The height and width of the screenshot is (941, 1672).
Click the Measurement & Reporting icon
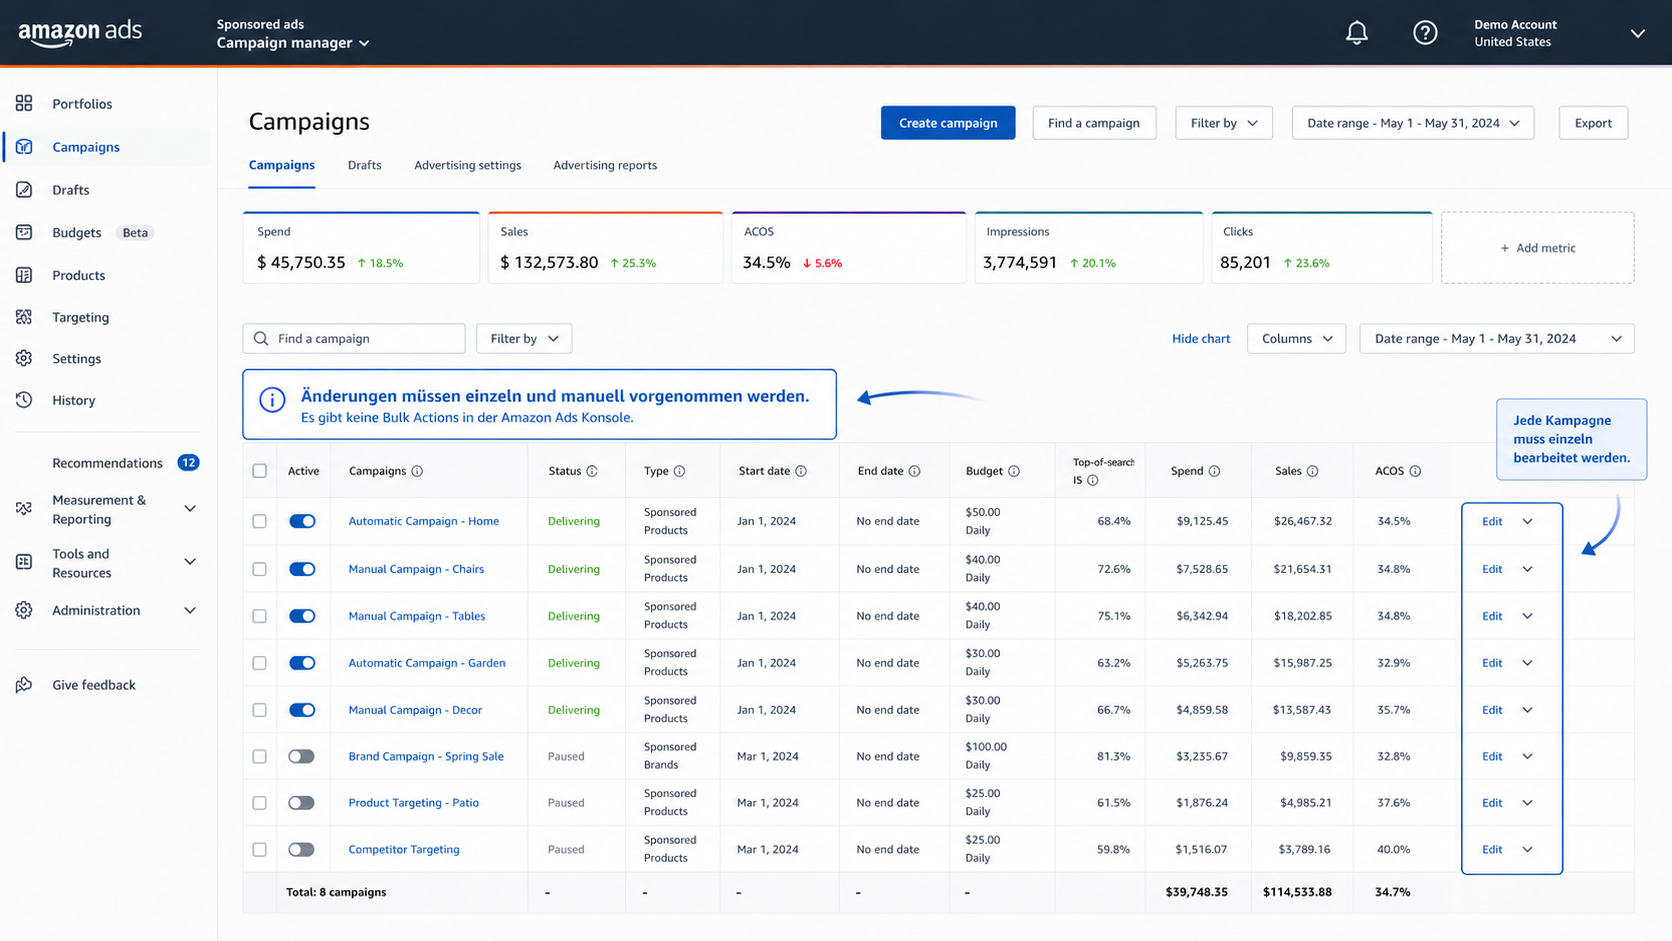click(24, 509)
